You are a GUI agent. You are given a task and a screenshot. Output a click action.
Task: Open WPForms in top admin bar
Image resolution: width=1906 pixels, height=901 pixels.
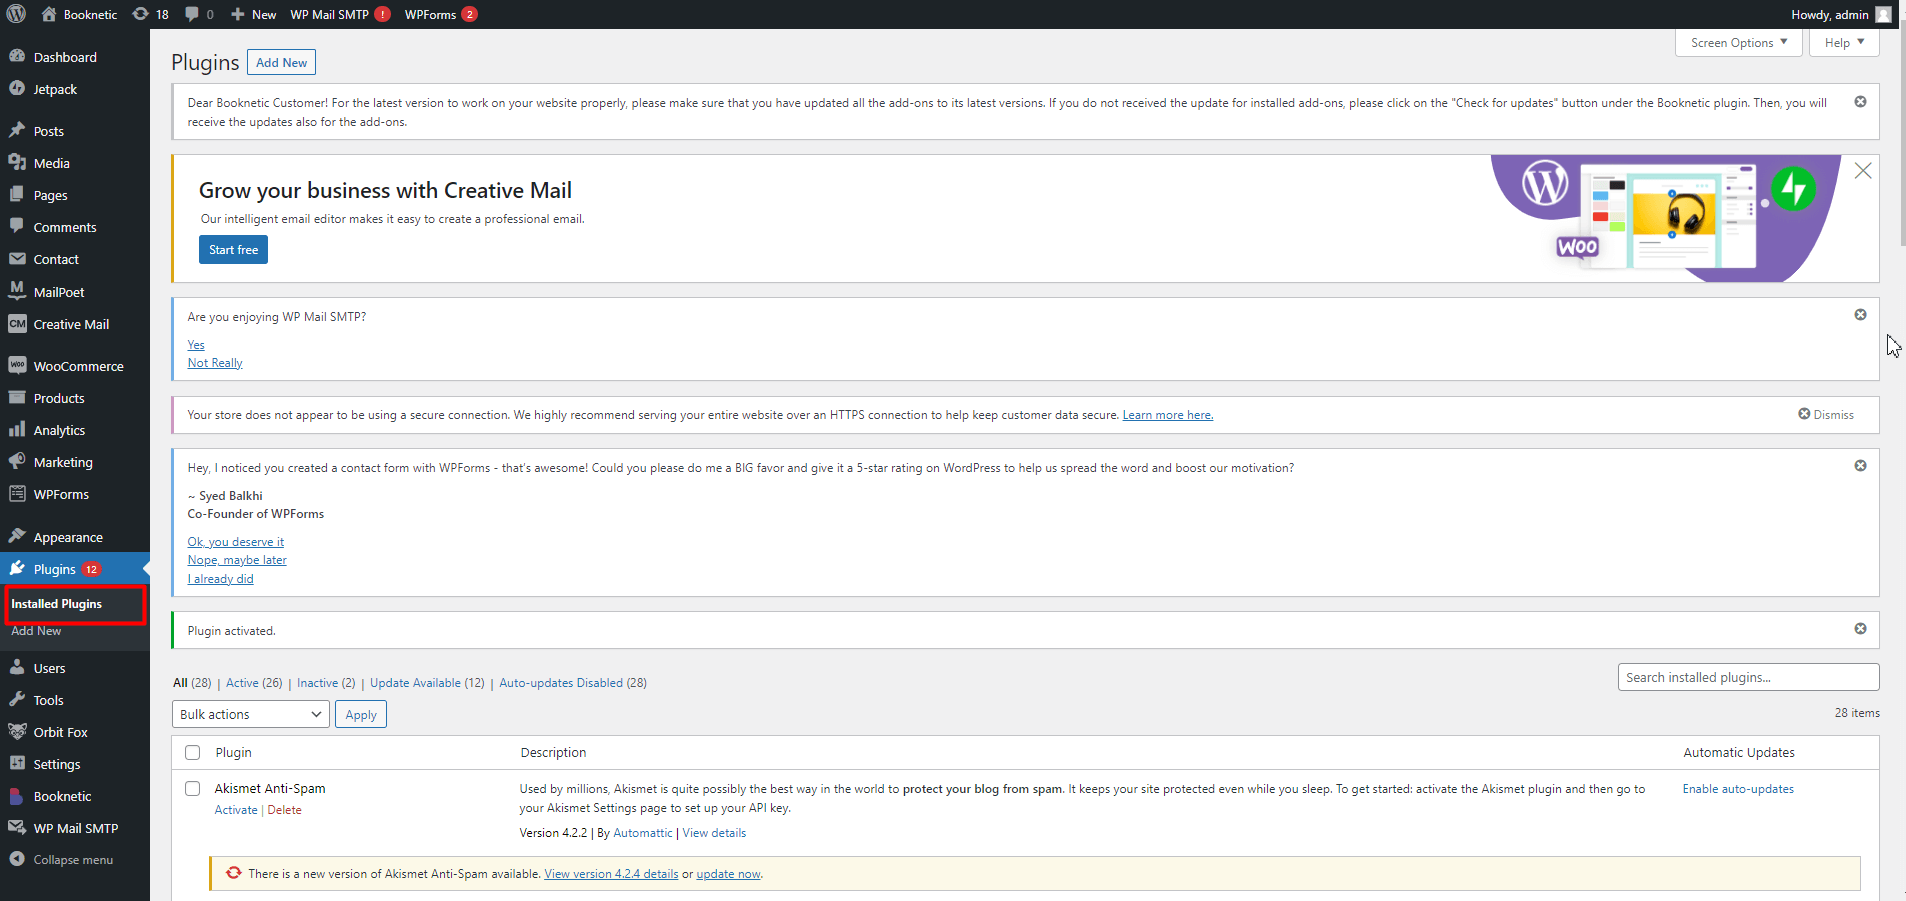tap(441, 14)
